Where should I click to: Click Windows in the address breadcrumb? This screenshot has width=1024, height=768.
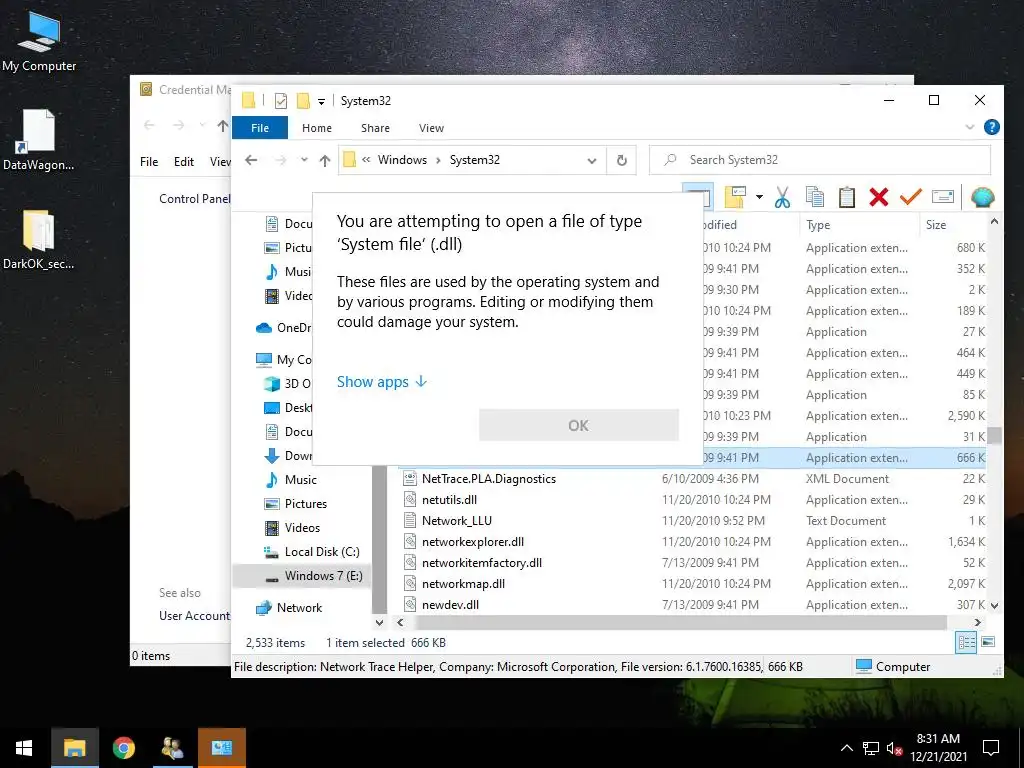click(x=402, y=160)
